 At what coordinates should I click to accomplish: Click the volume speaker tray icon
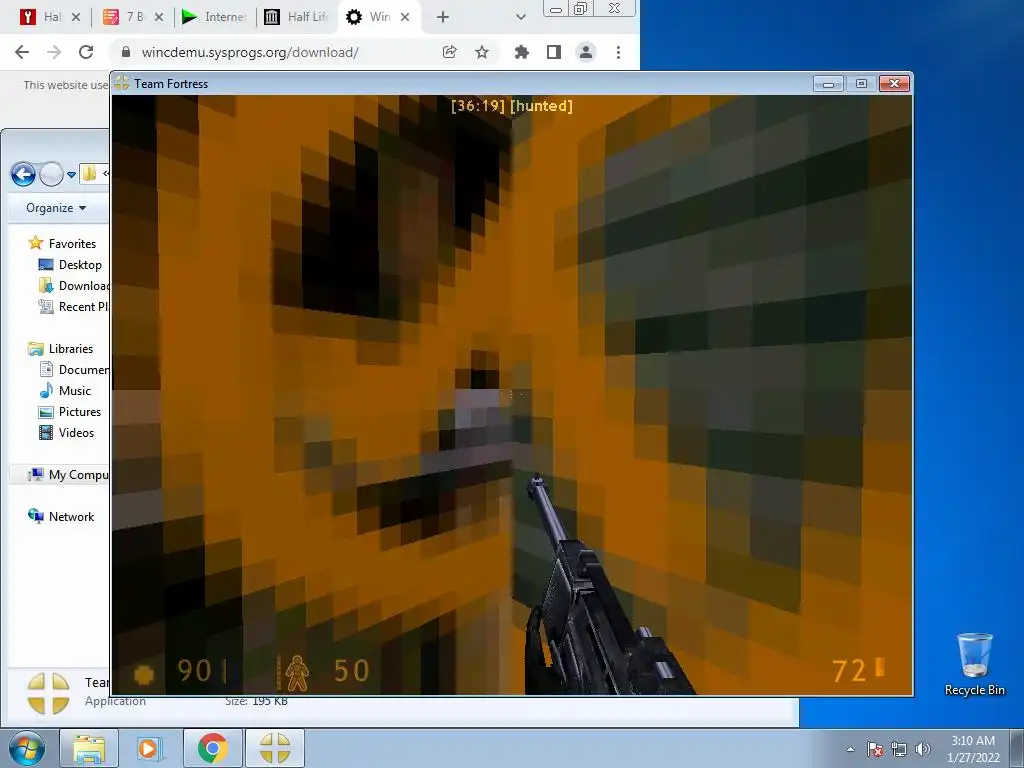(x=922, y=749)
